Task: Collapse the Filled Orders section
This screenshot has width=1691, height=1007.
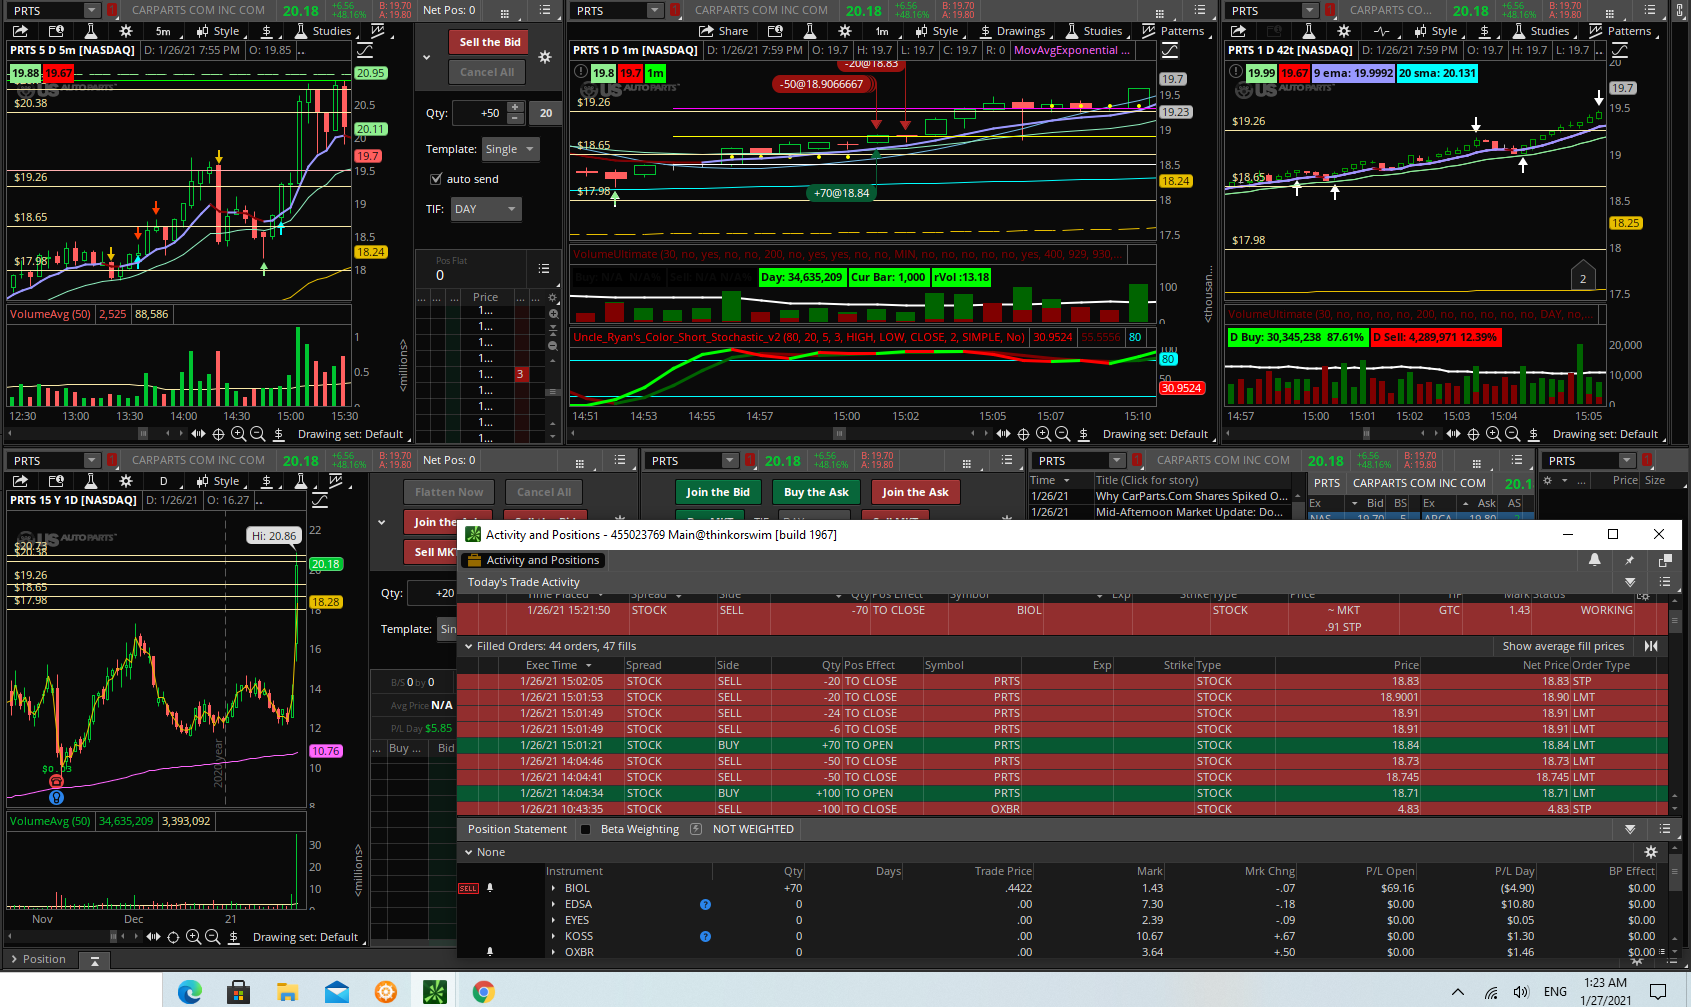Action: 468,646
